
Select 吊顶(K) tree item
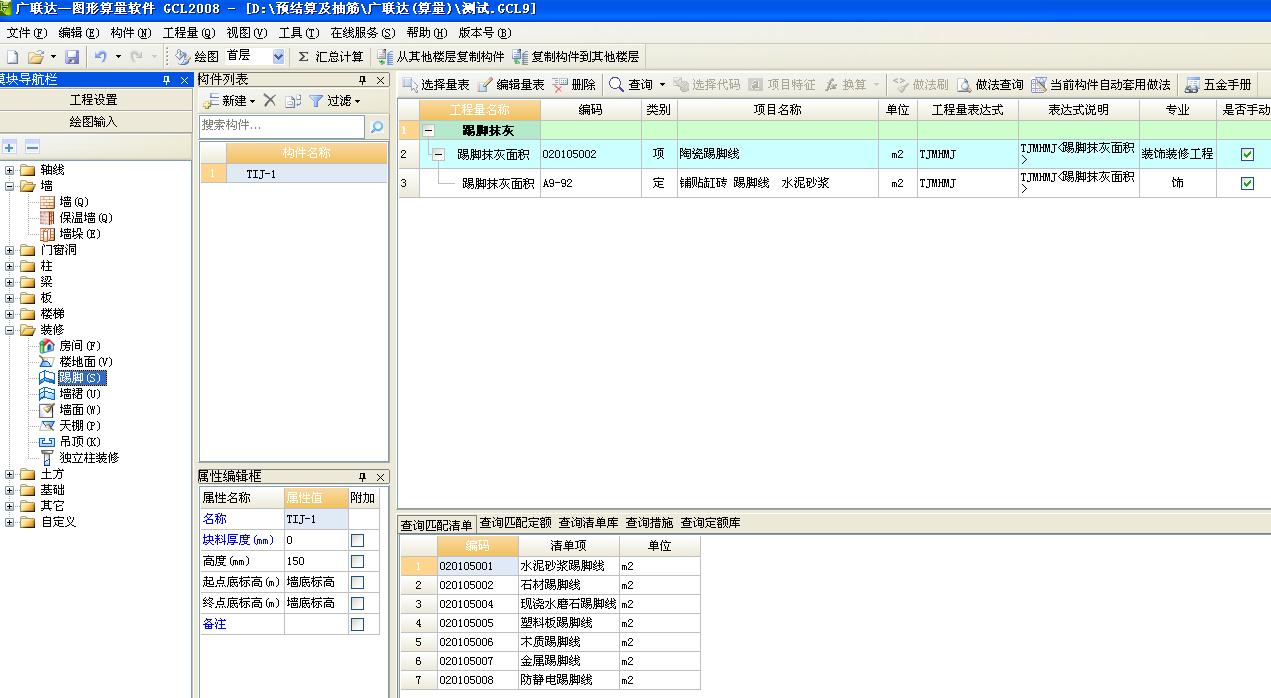[x=79, y=442]
